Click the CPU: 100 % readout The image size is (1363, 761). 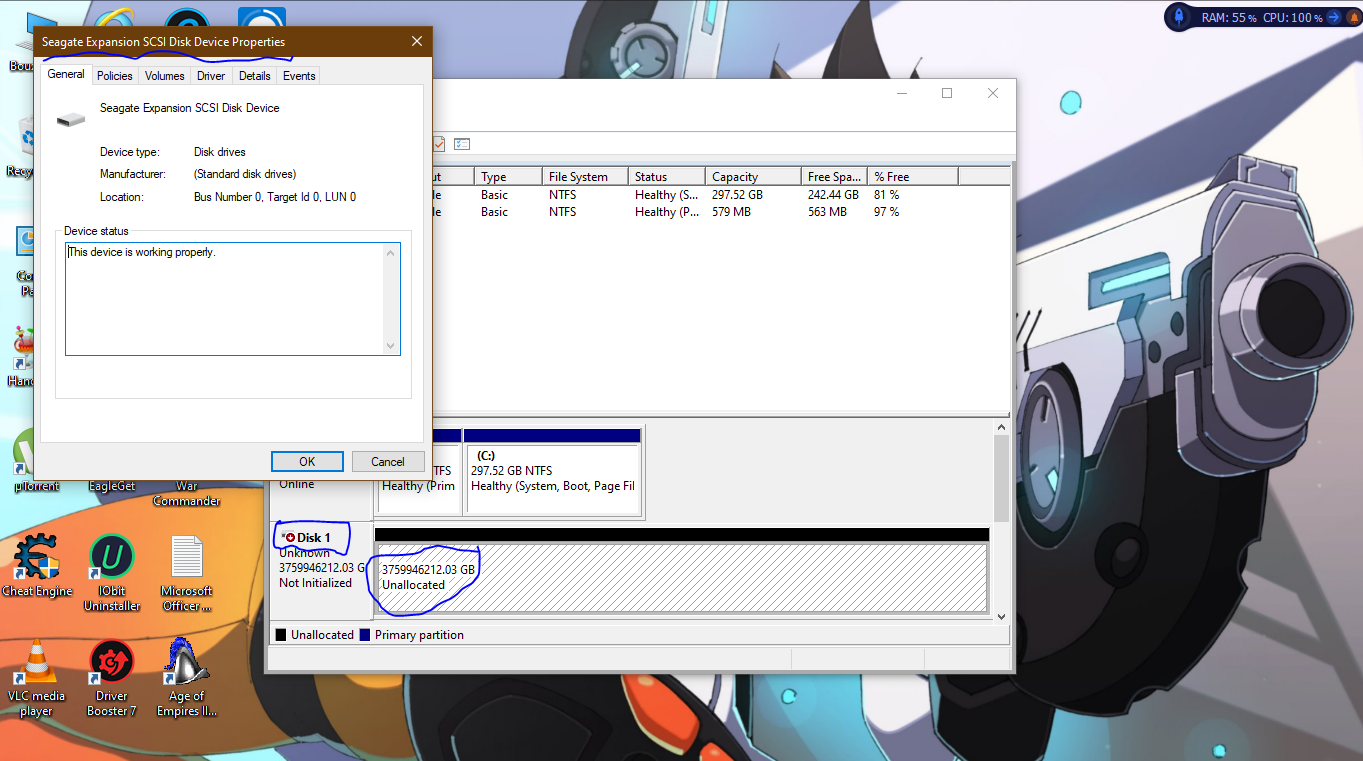pos(1292,17)
